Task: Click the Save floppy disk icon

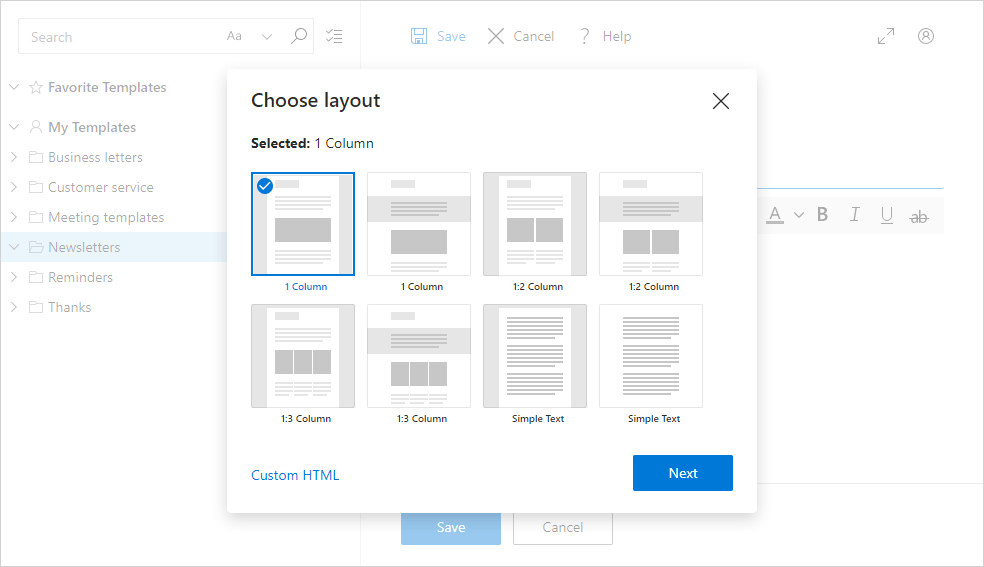Action: pyautogui.click(x=419, y=36)
